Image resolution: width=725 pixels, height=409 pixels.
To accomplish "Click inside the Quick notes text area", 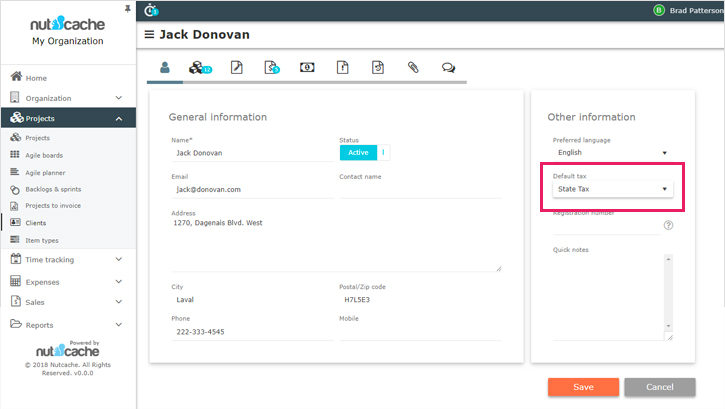I will 612,296.
